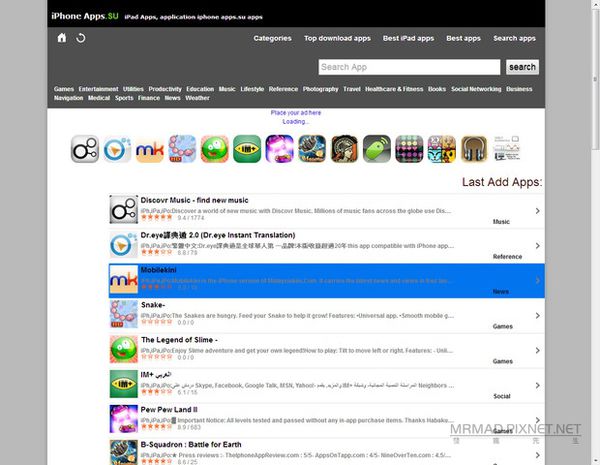Click the Games category link

click(x=64, y=89)
